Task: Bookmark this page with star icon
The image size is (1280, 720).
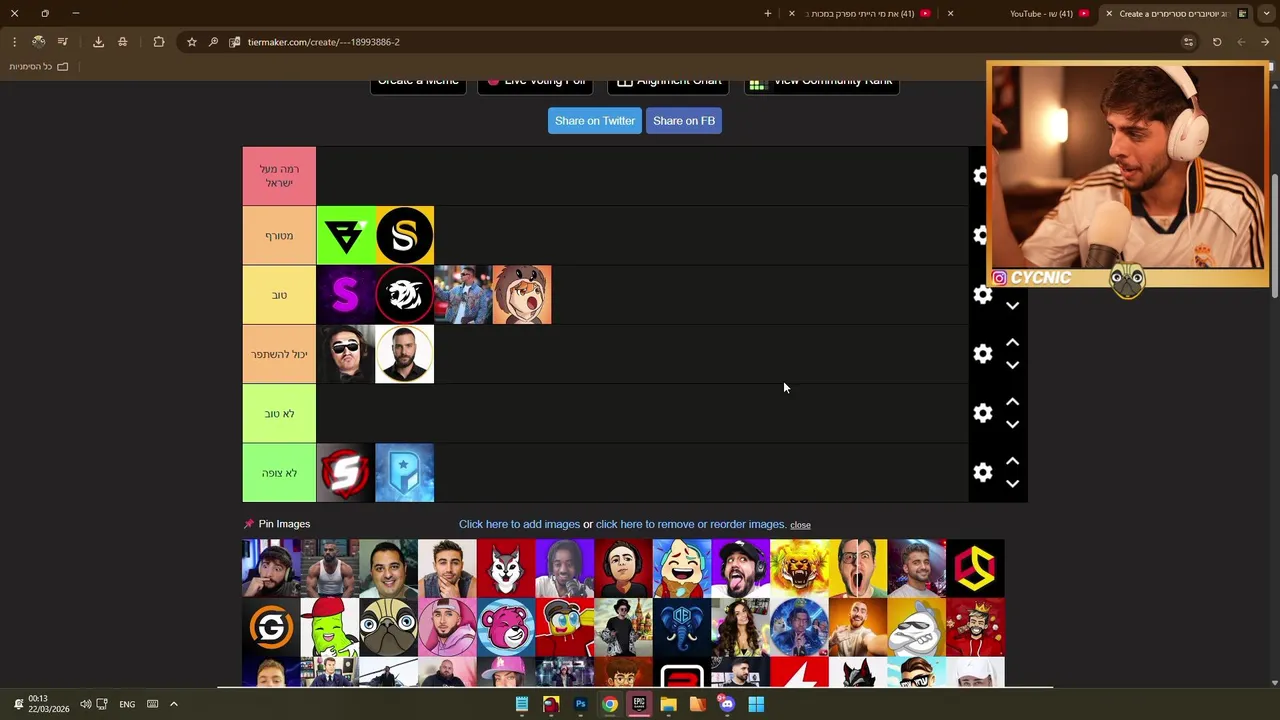Action: point(192,42)
